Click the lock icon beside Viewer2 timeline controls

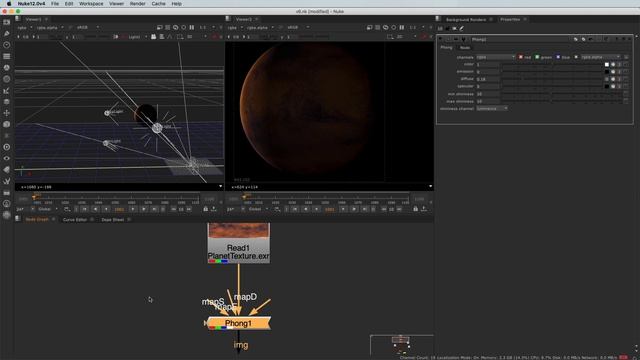[416, 209]
